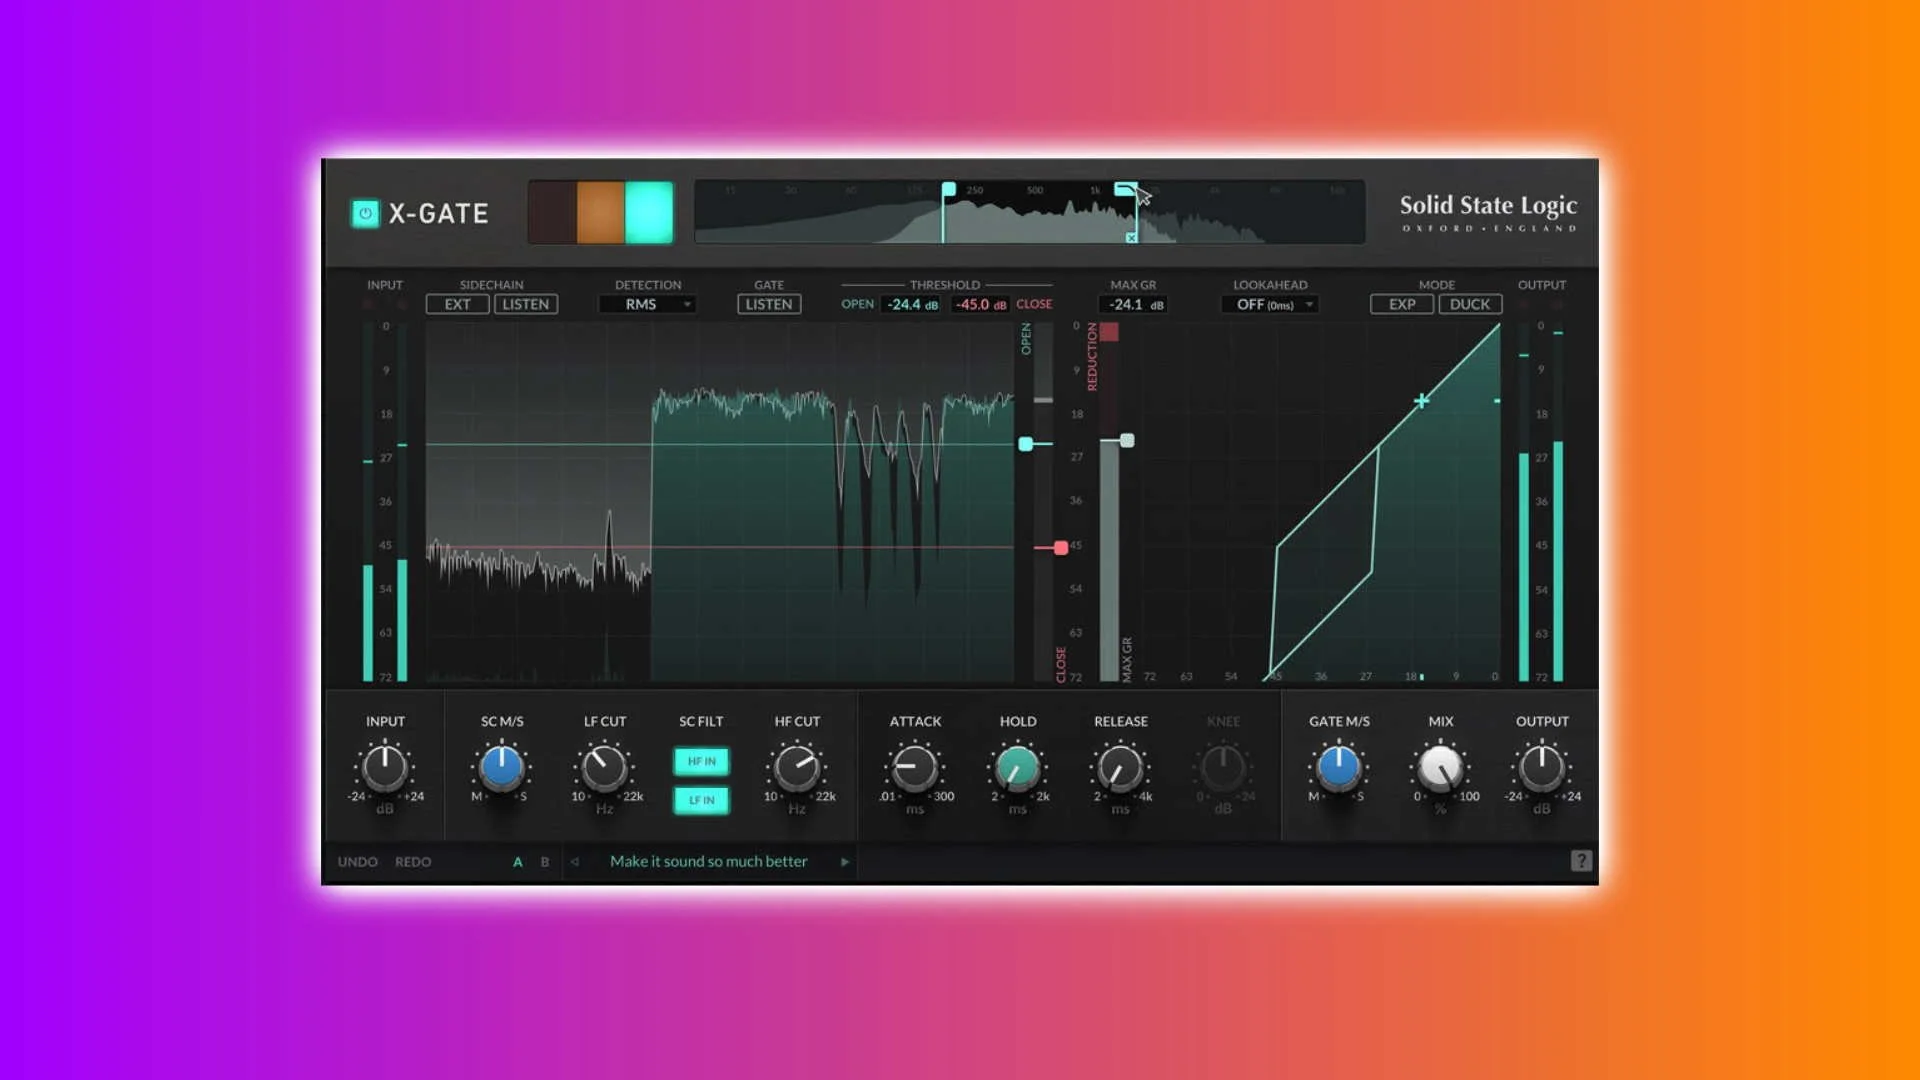Expand the gate MODE selection with DUCK
1920x1080 pixels.
click(x=1470, y=304)
